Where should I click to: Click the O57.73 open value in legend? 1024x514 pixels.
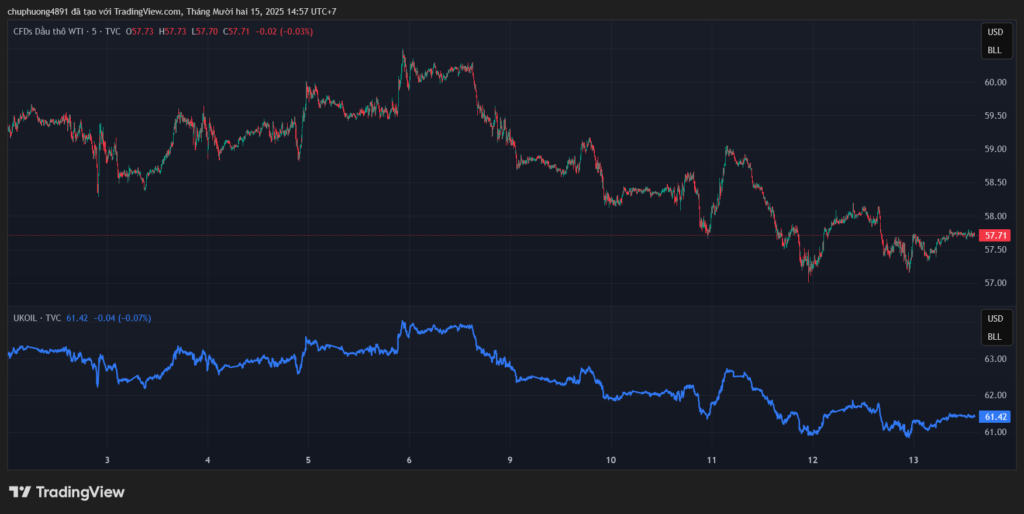coord(142,32)
